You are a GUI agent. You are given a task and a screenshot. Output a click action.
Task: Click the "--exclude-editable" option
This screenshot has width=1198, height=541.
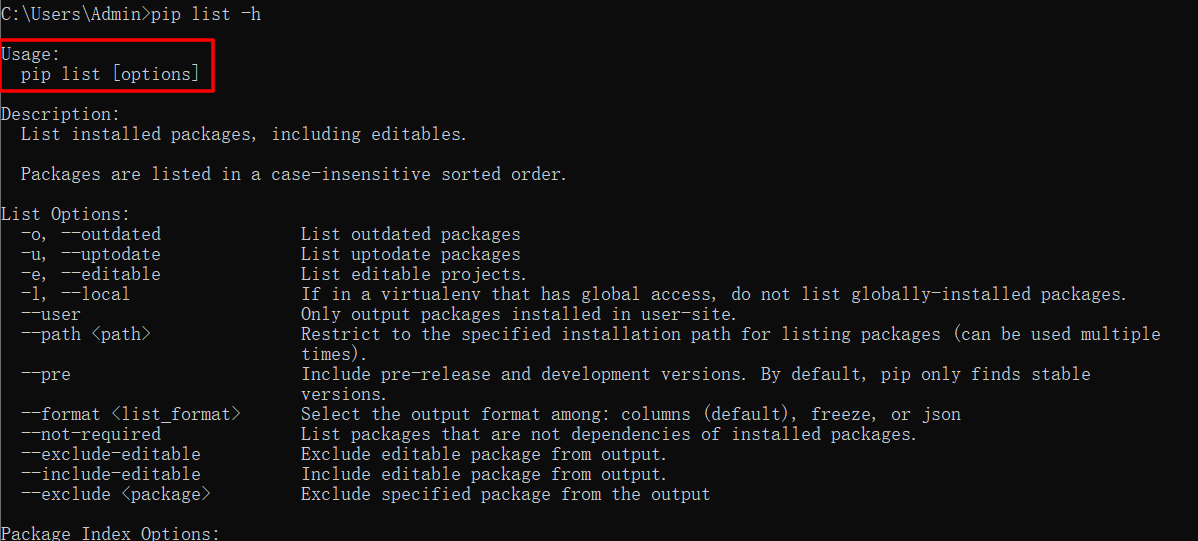click(x=110, y=454)
